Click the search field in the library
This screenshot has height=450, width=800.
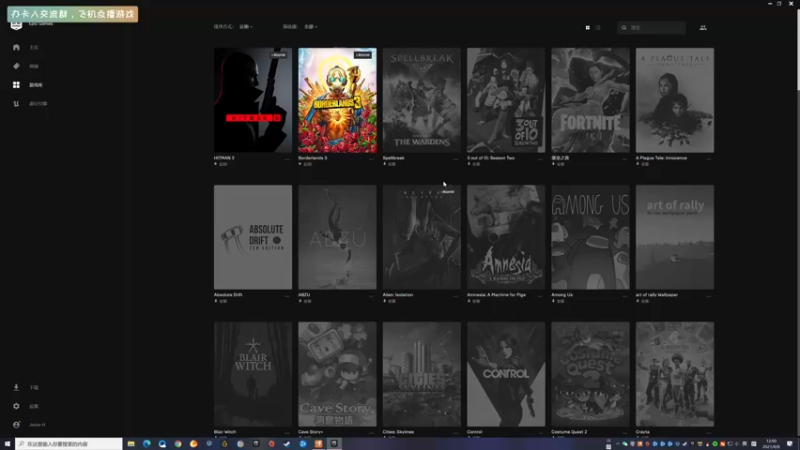[x=651, y=28]
